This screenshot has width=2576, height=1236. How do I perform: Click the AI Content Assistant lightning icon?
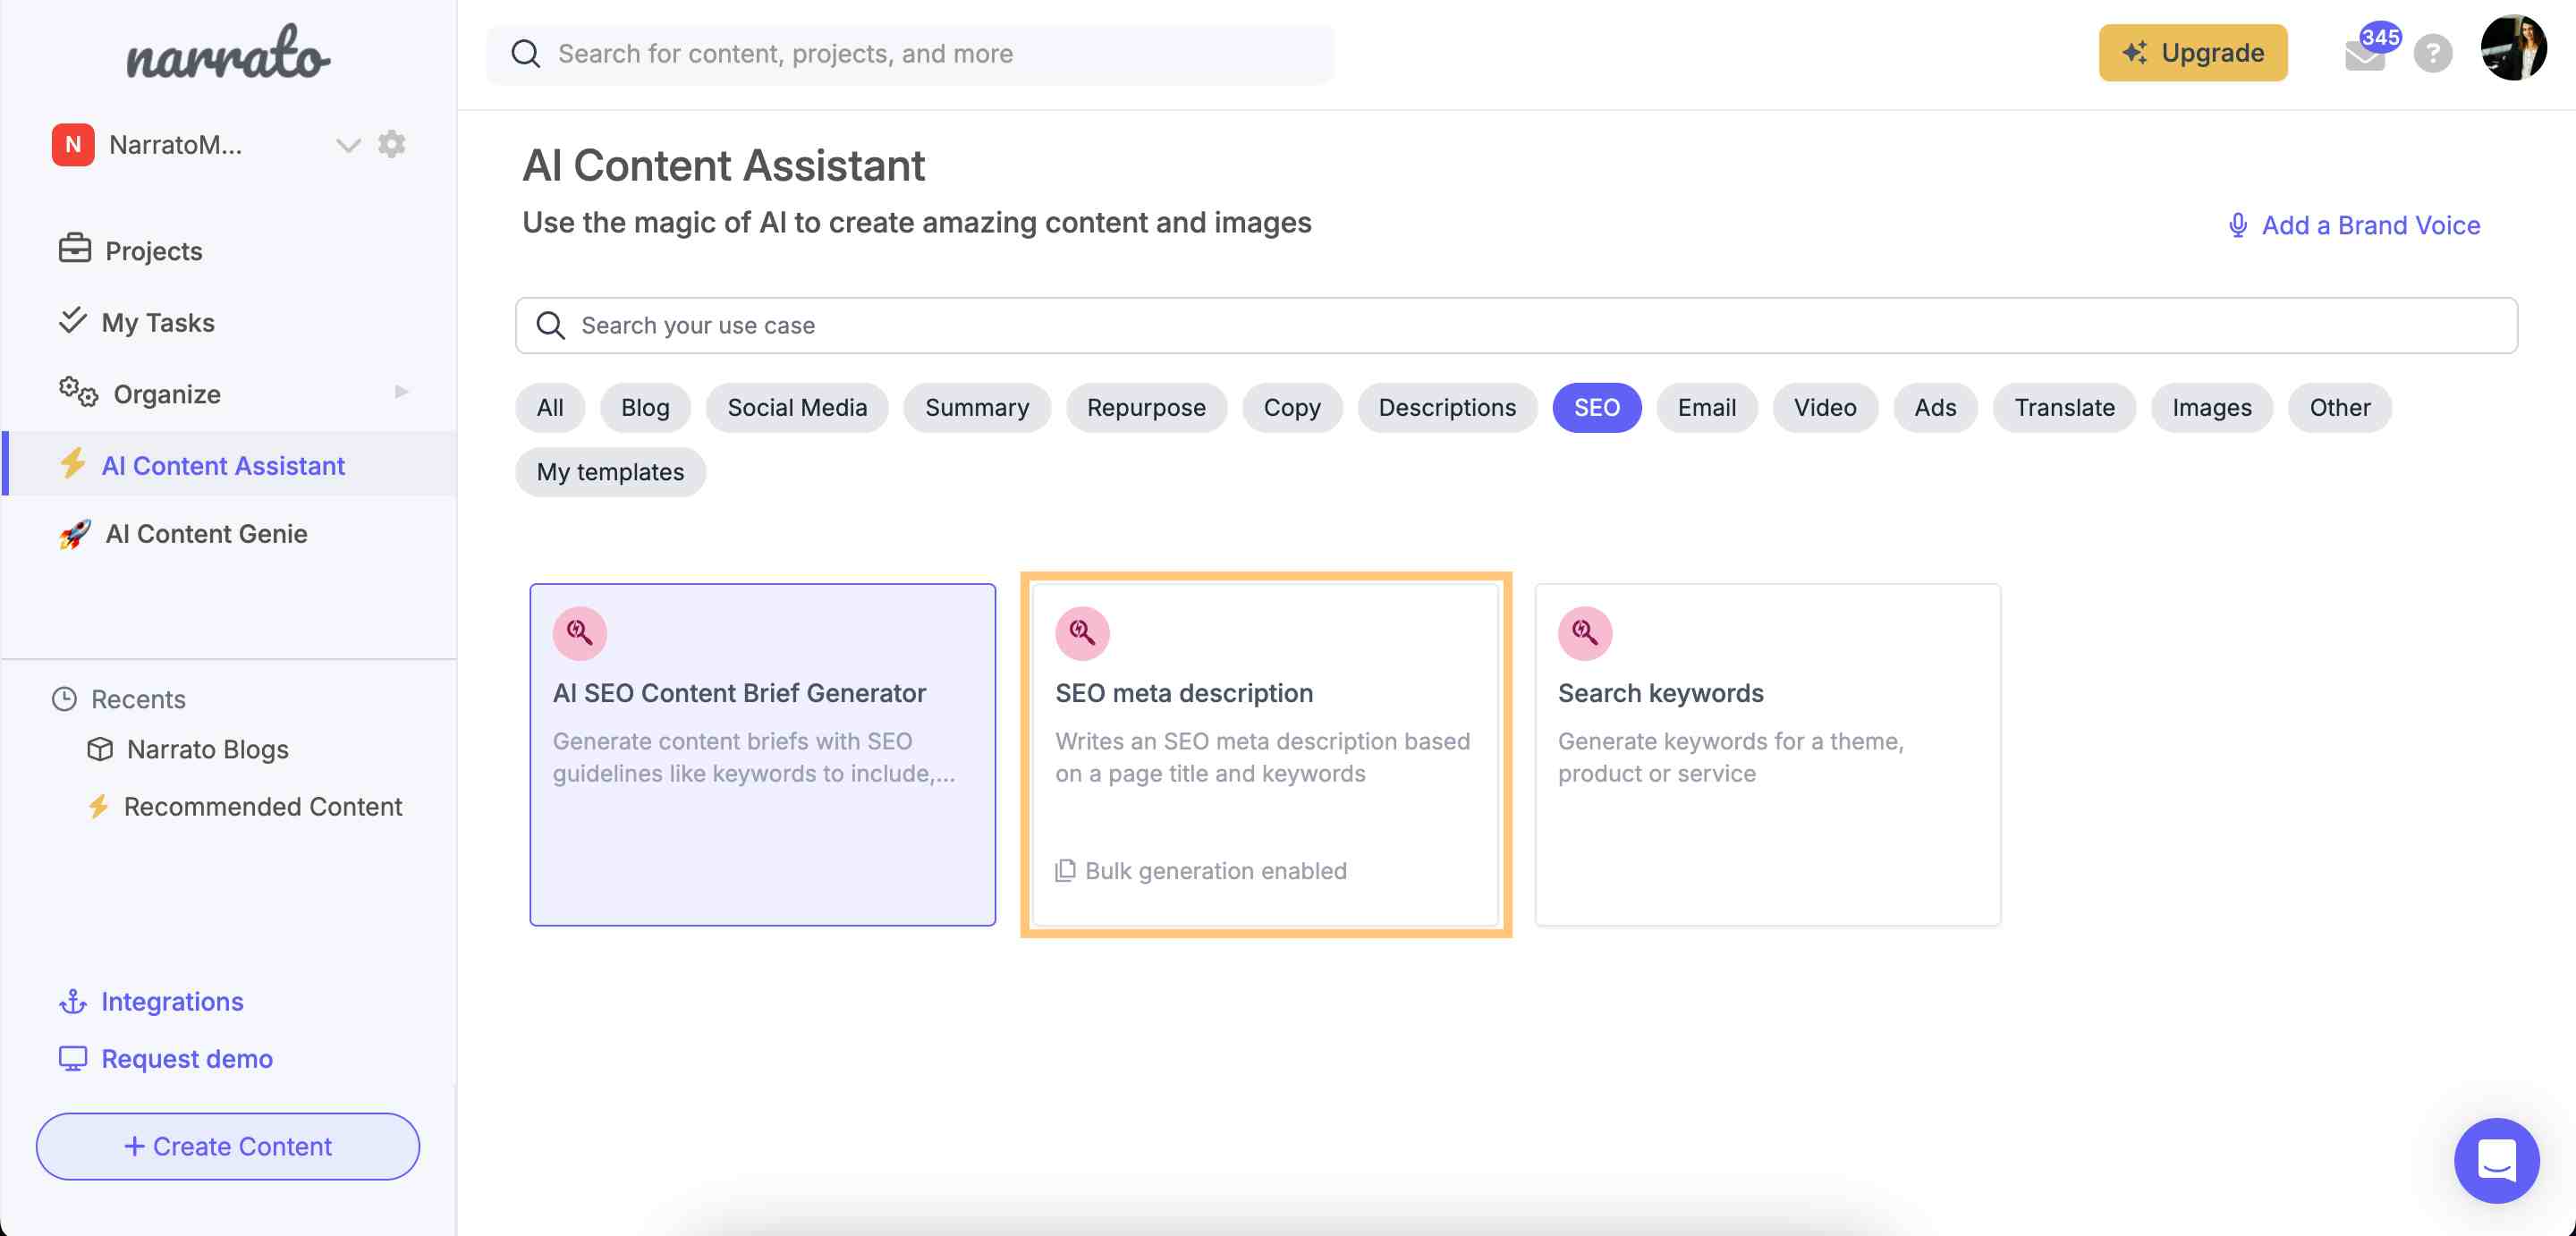(72, 463)
